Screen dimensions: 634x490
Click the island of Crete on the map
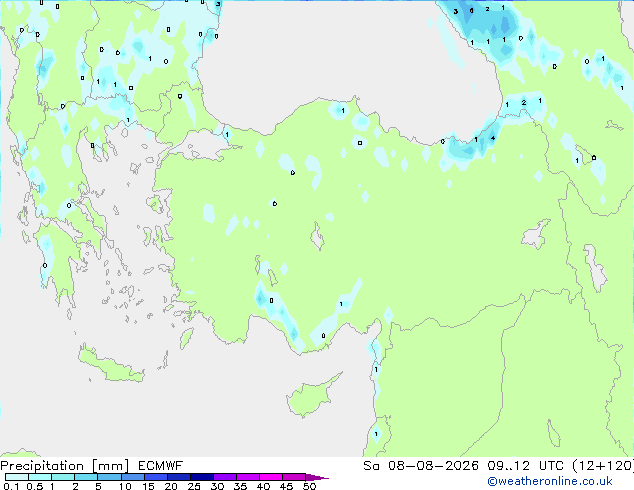[x=110, y=365]
